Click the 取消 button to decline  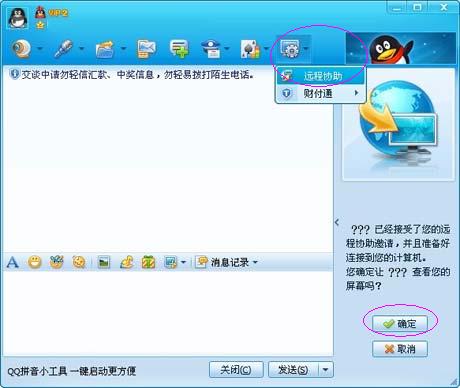tap(400, 349)
